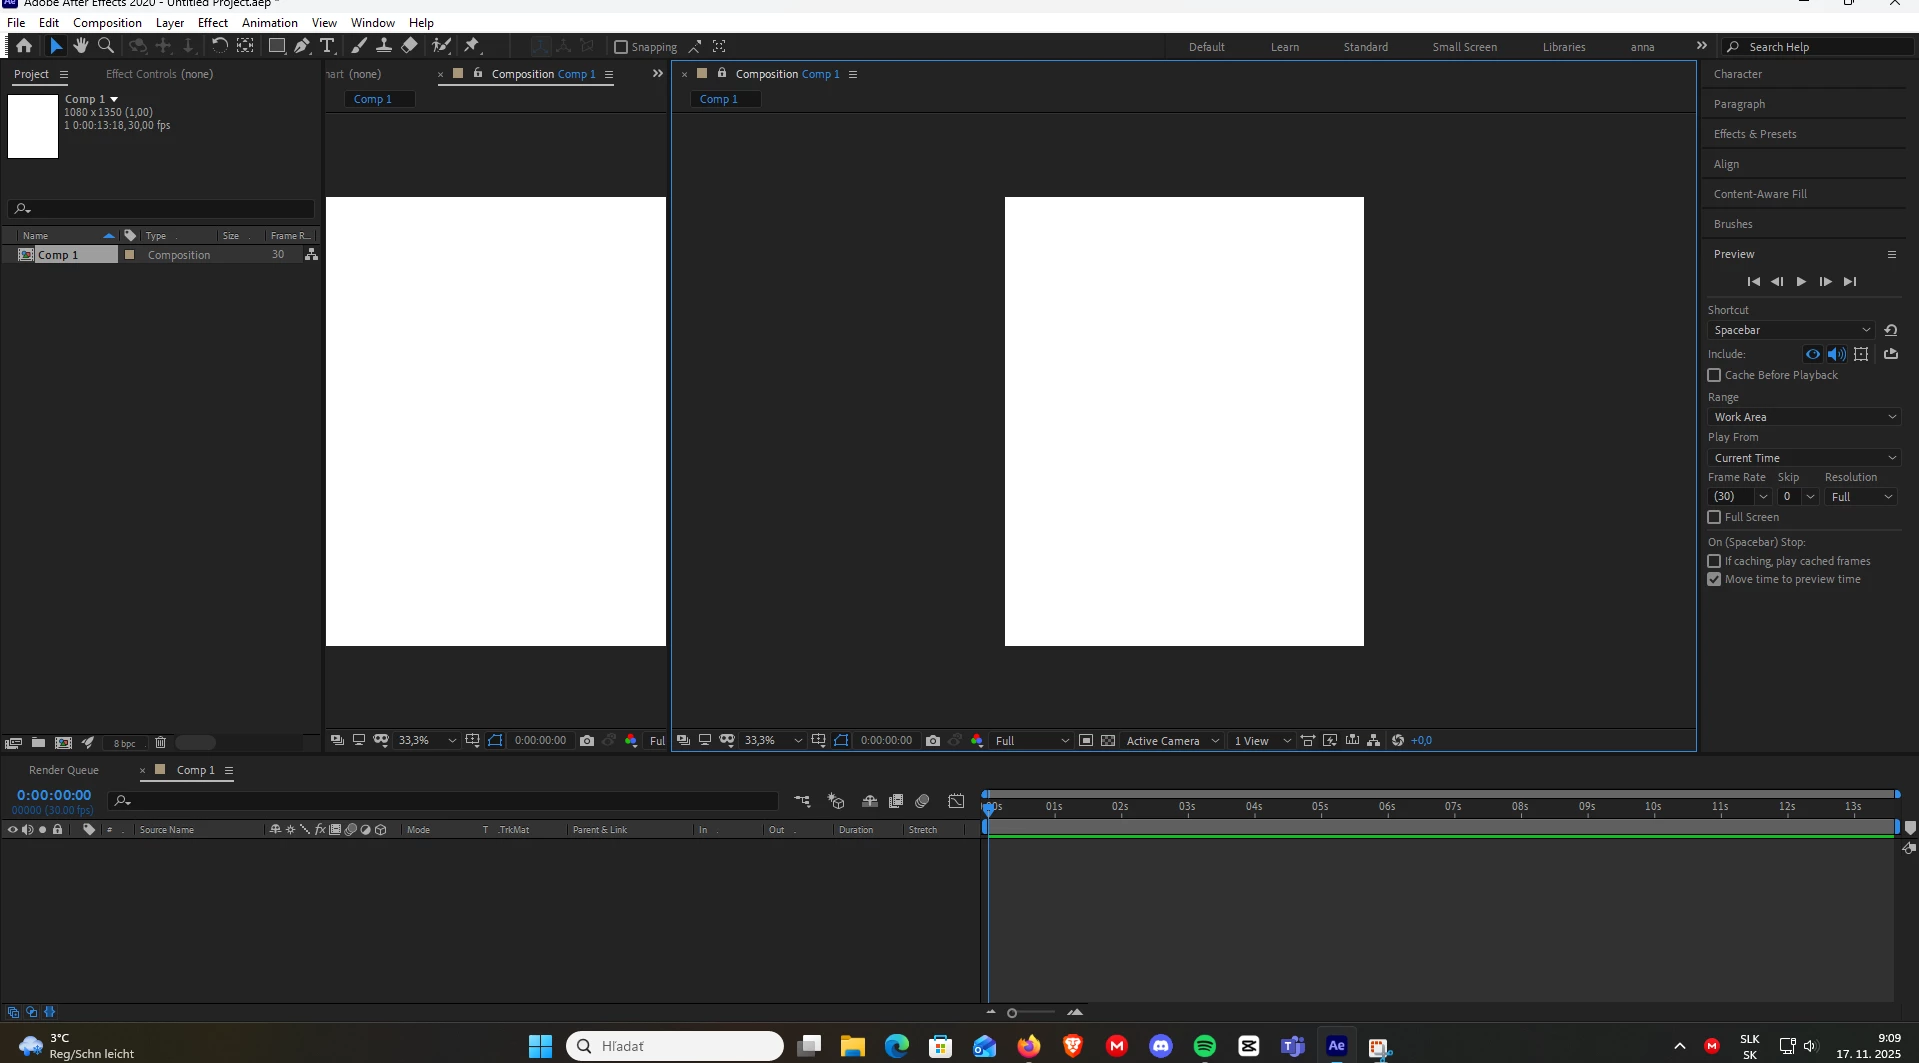Screen dimensions: 1919x1063
Task: Click the 05s mark on timeline ruler
Action: click(x=1320, y=806)
